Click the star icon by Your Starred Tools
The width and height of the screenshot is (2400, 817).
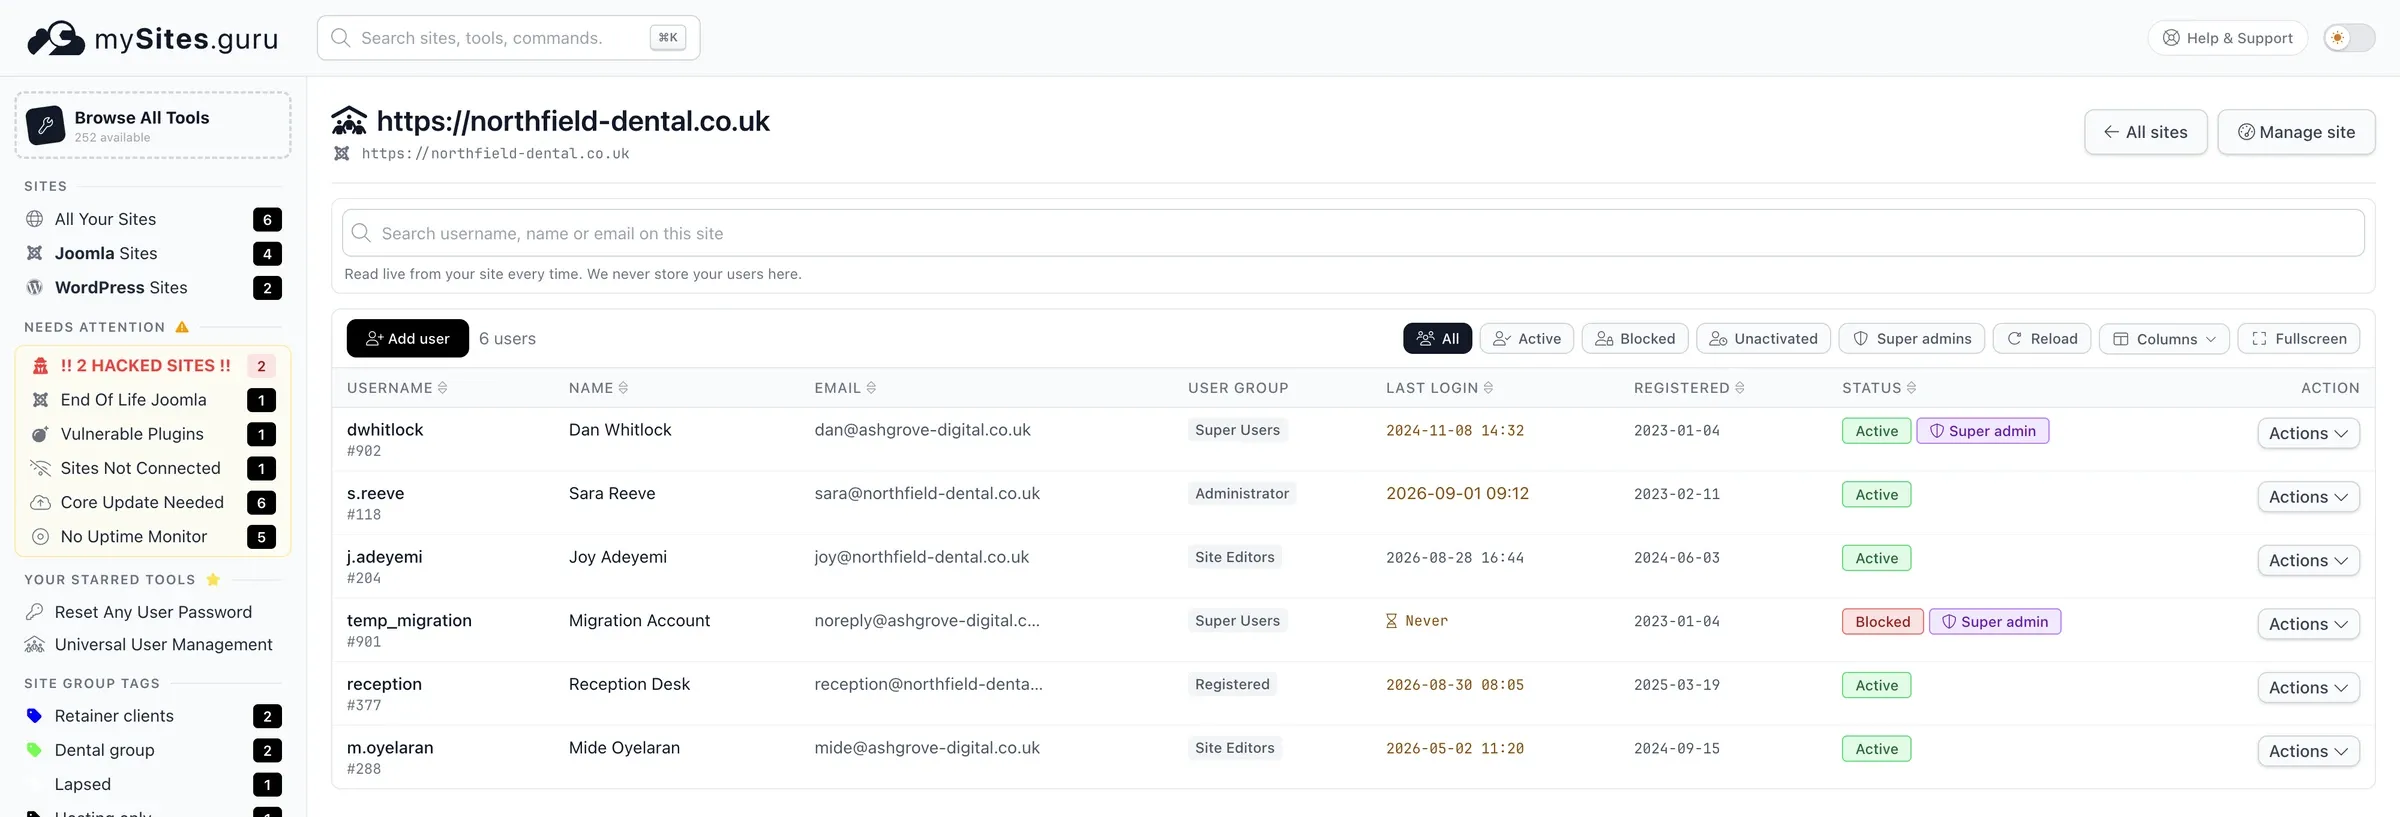[x=213, y=579]
